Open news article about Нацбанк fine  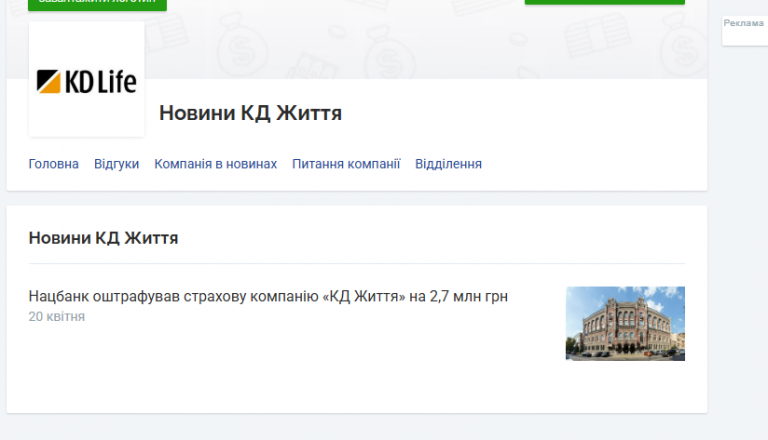(268, 296)
